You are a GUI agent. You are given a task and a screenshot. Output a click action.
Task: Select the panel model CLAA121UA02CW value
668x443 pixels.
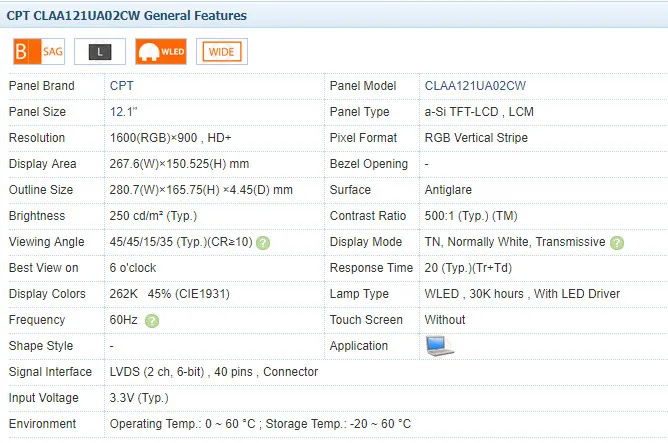click(475, 86)
